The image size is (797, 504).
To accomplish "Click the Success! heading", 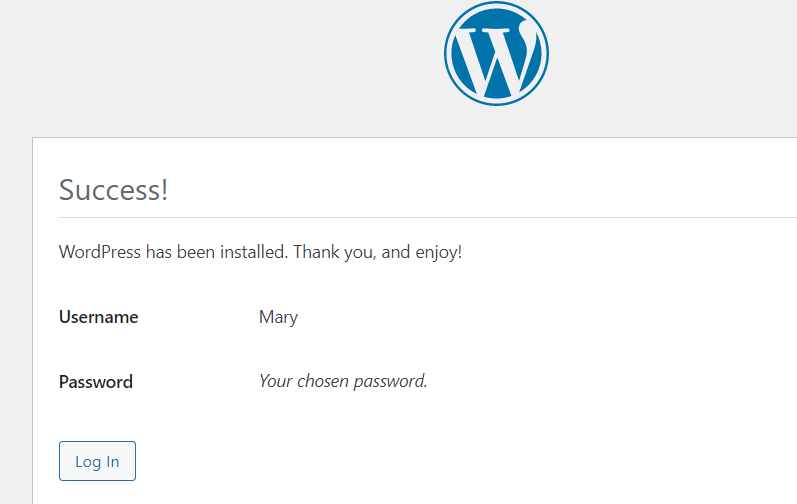I will [113, 190].
